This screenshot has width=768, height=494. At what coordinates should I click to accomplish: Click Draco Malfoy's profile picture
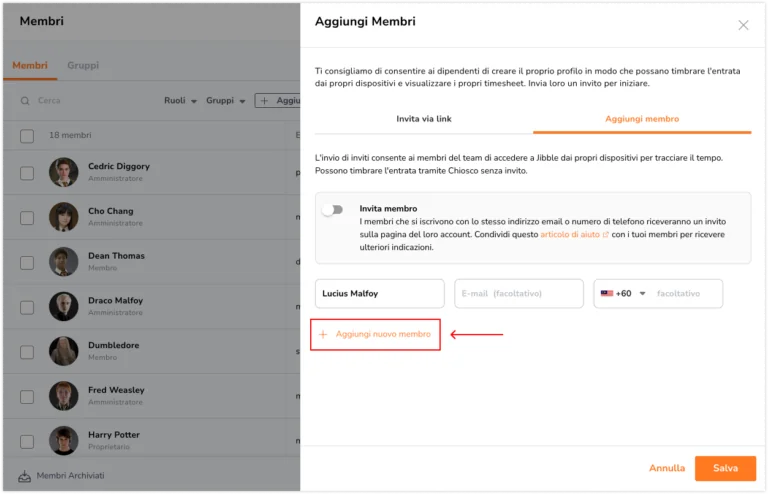coord(64,306)
